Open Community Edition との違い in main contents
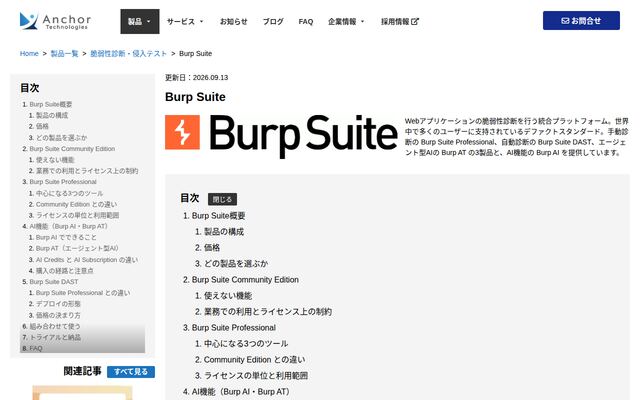Image resolution: width=640 pixels, height=400 pixels. [255, 360]
